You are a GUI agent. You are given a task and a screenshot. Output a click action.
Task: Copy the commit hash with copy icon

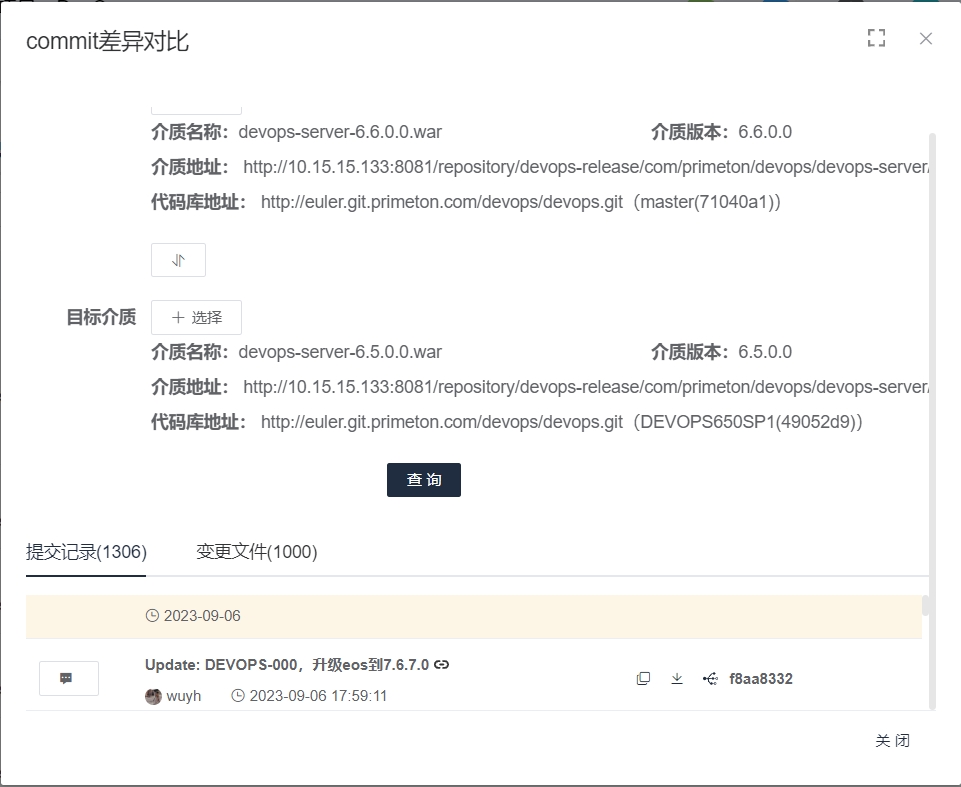point(643,679)
